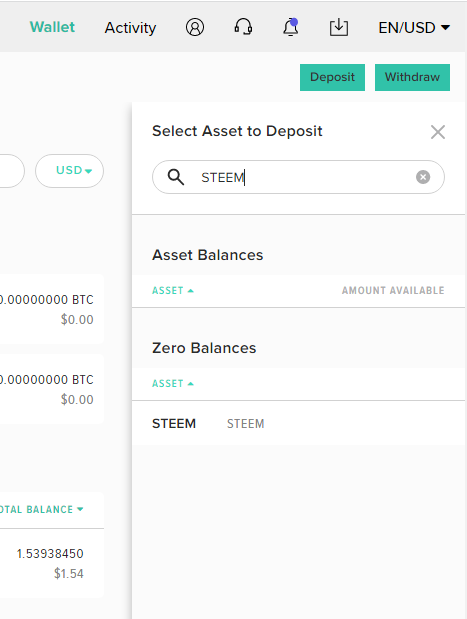Click the 1.53938450 balance row
467x619 pixels.
51,563
